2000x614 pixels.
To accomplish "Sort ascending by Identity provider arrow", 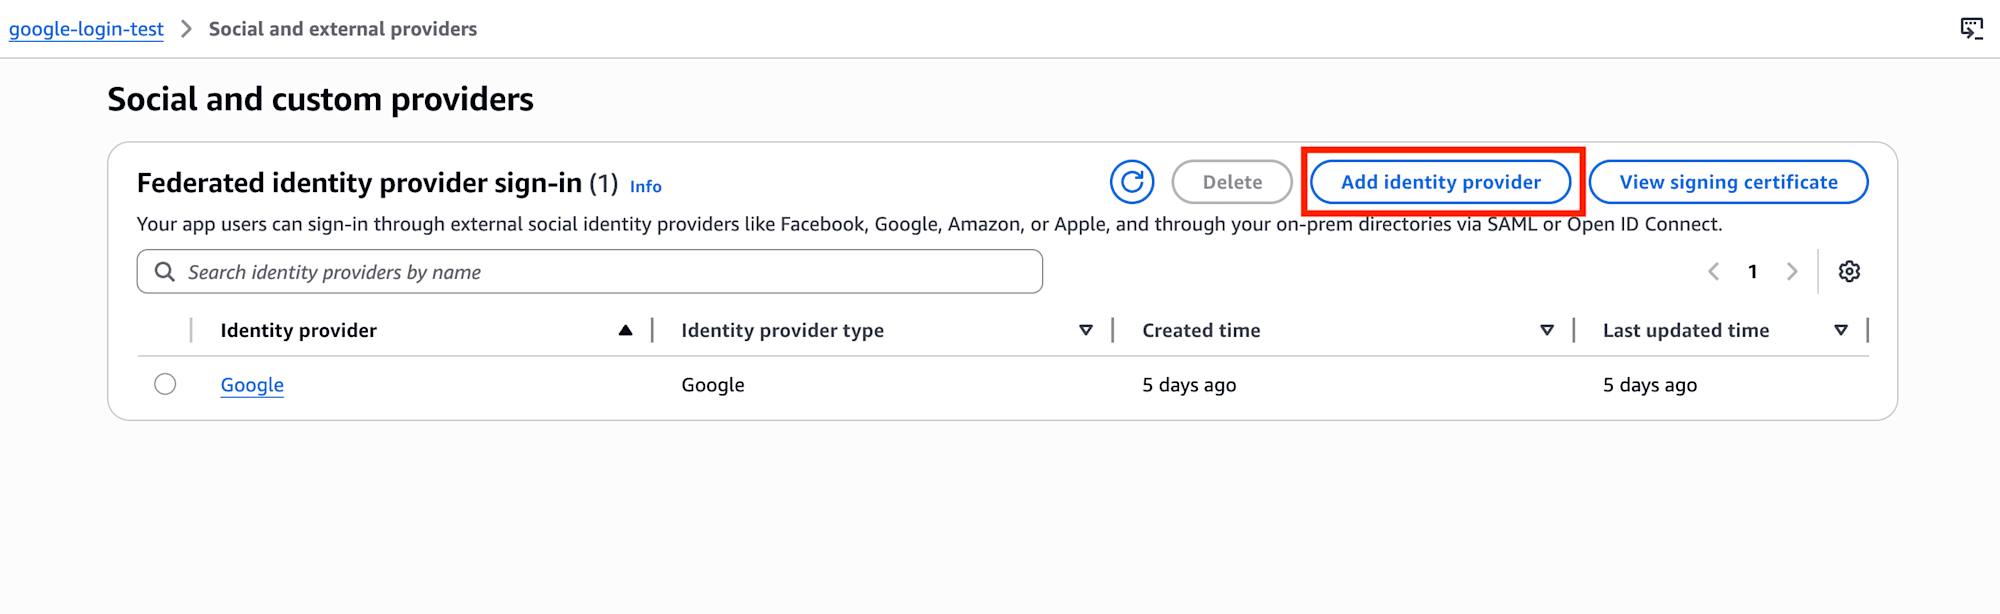I will pos(625,330).
